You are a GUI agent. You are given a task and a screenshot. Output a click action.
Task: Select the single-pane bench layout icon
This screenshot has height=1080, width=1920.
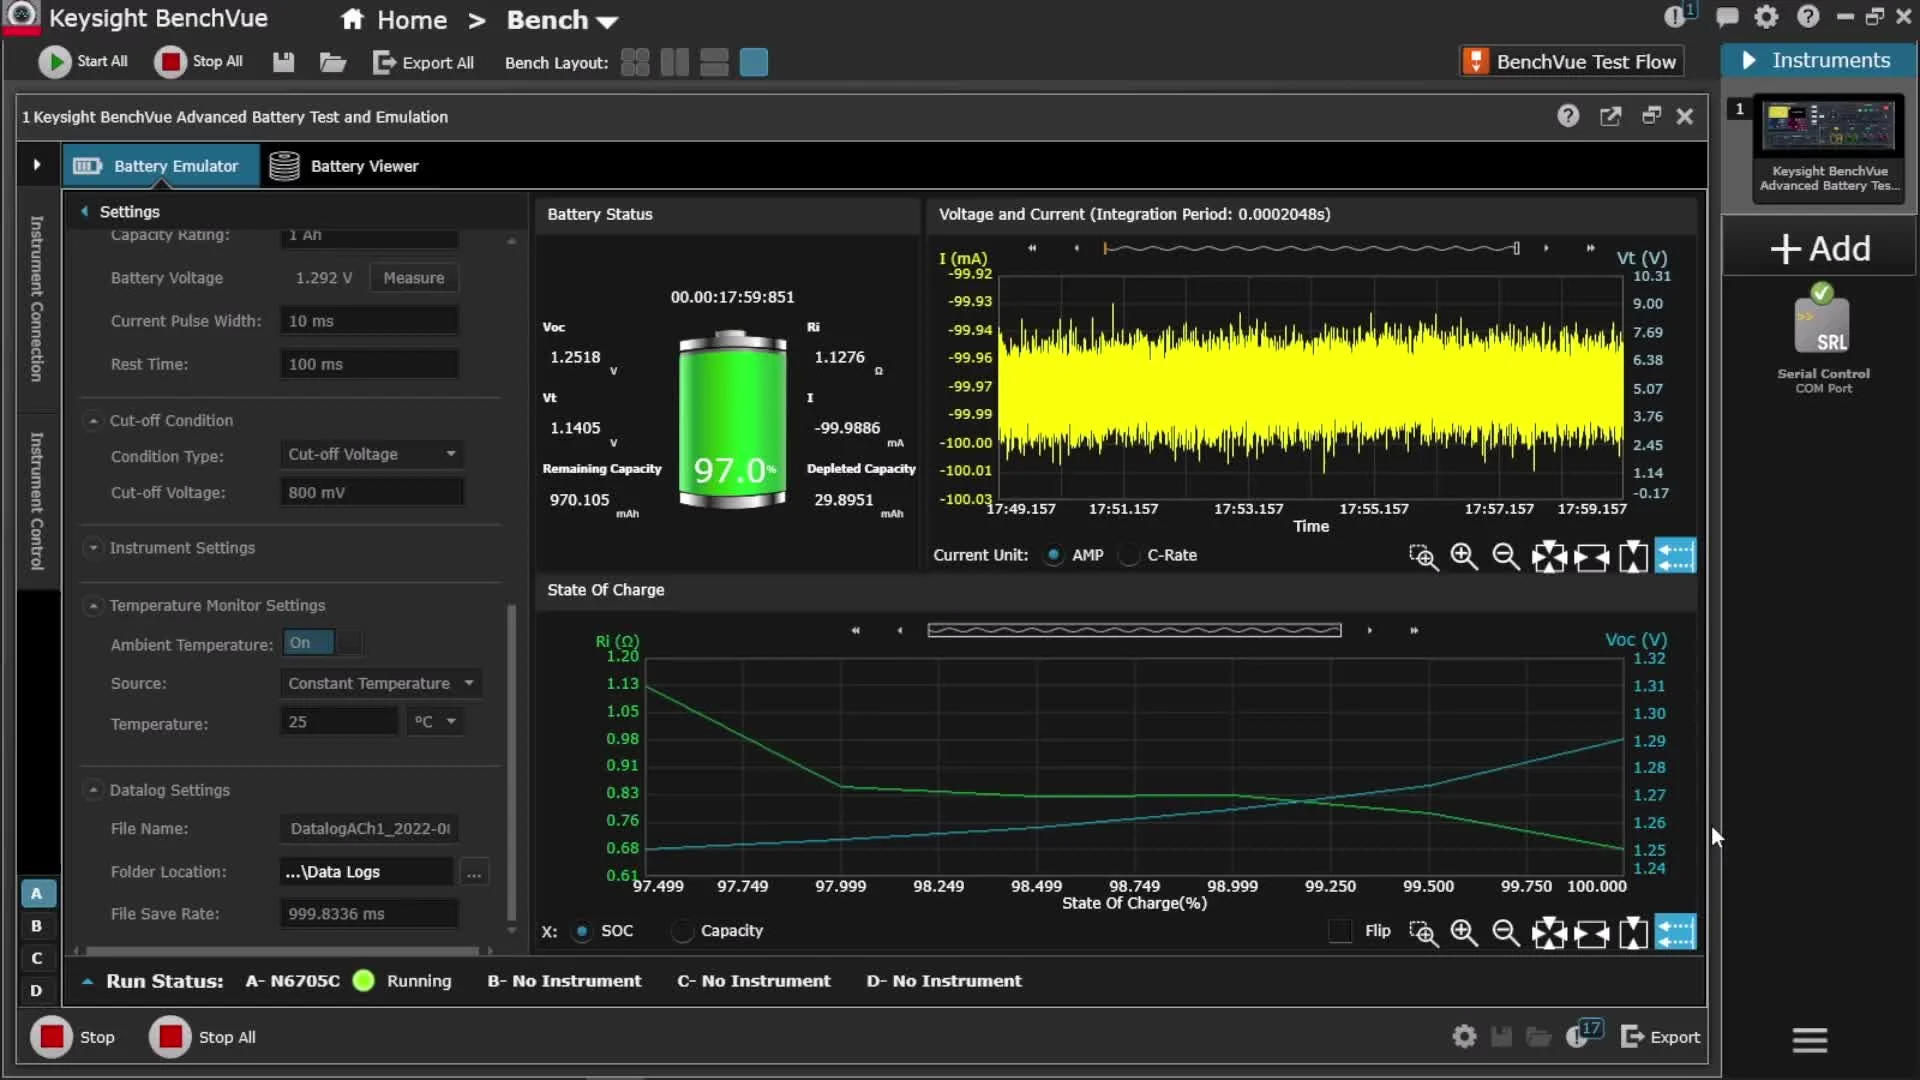tap(754, 62)
